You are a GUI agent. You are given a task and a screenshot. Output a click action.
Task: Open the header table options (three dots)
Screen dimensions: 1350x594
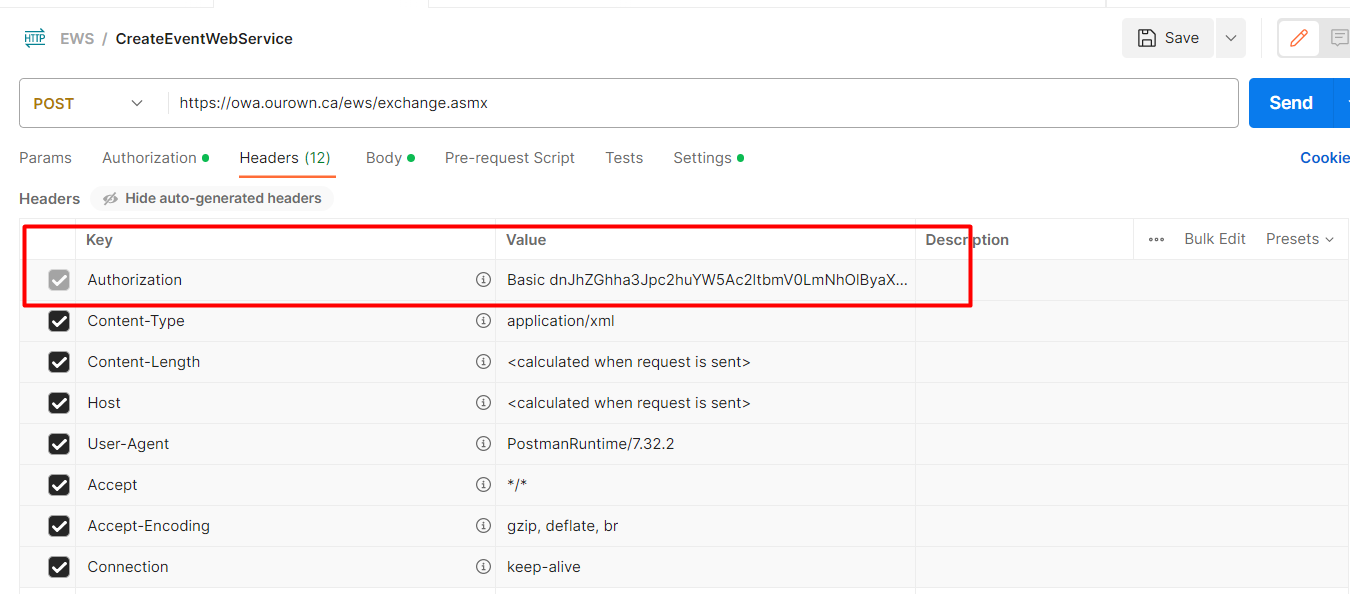click(1156, 239)
